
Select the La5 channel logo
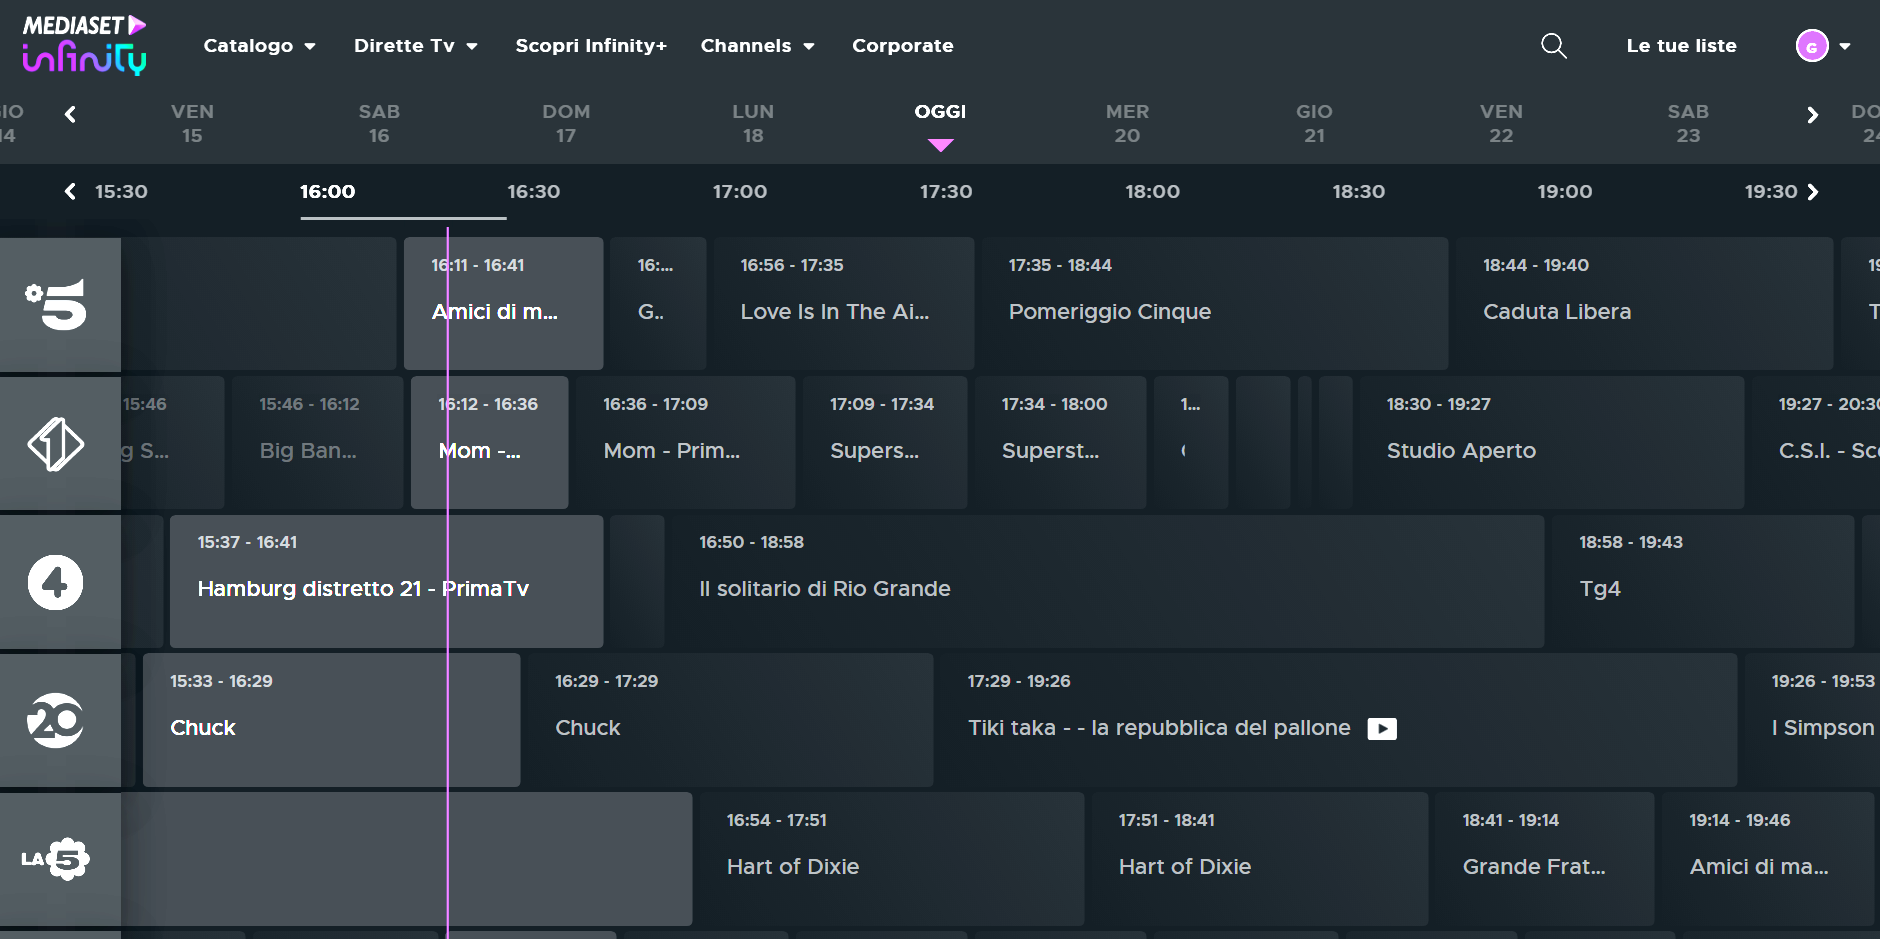57,859
